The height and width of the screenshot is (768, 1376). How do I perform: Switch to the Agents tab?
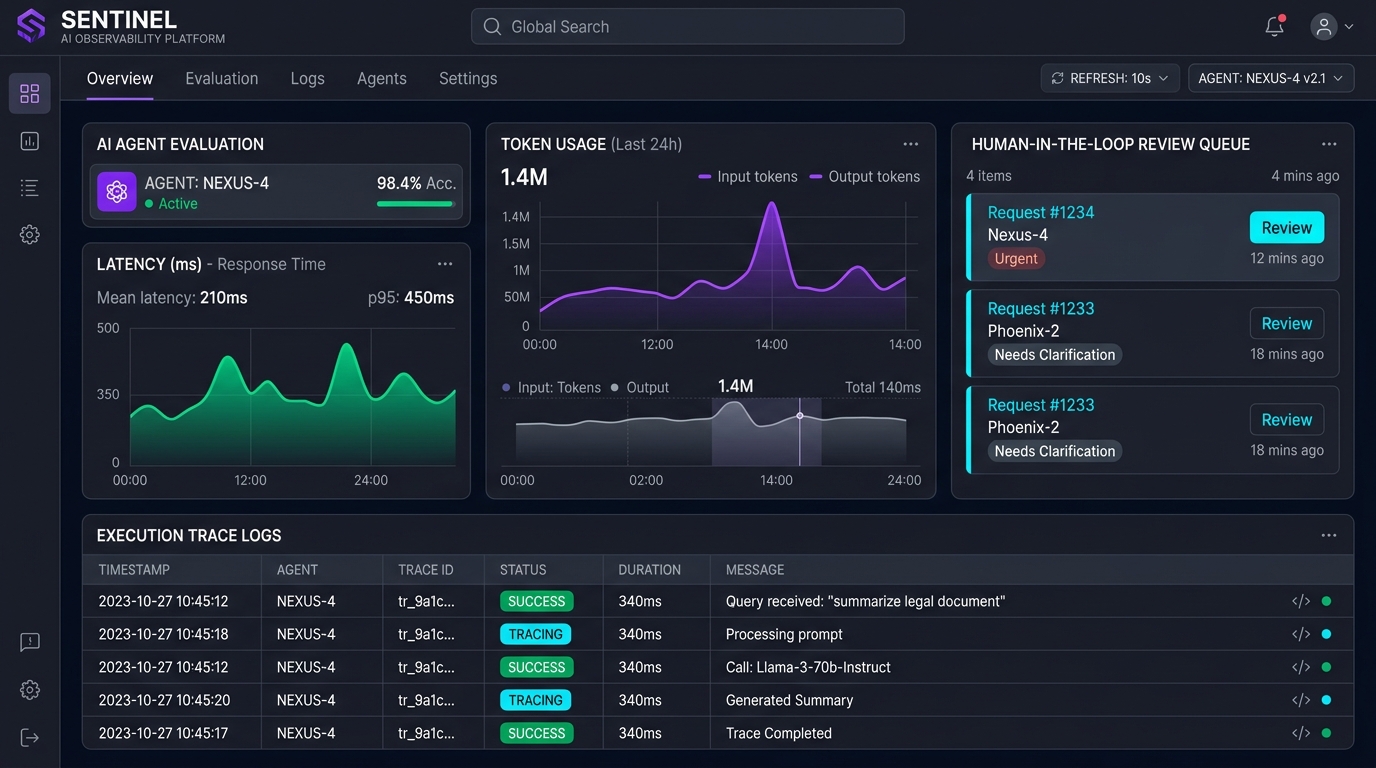(382, 78)
